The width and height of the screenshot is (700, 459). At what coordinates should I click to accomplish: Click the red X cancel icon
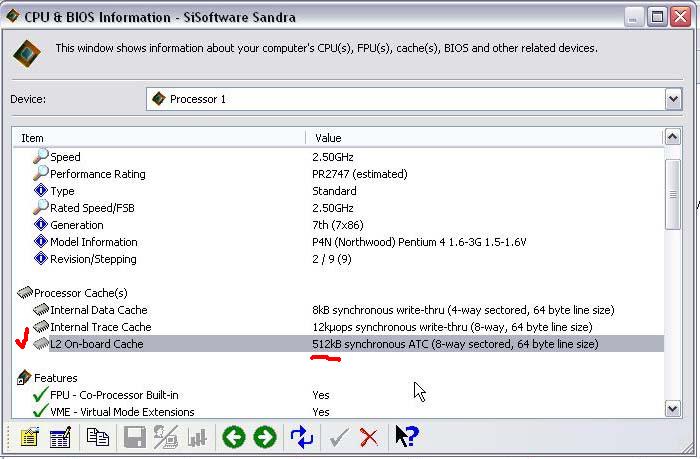[x=369, y=438]
